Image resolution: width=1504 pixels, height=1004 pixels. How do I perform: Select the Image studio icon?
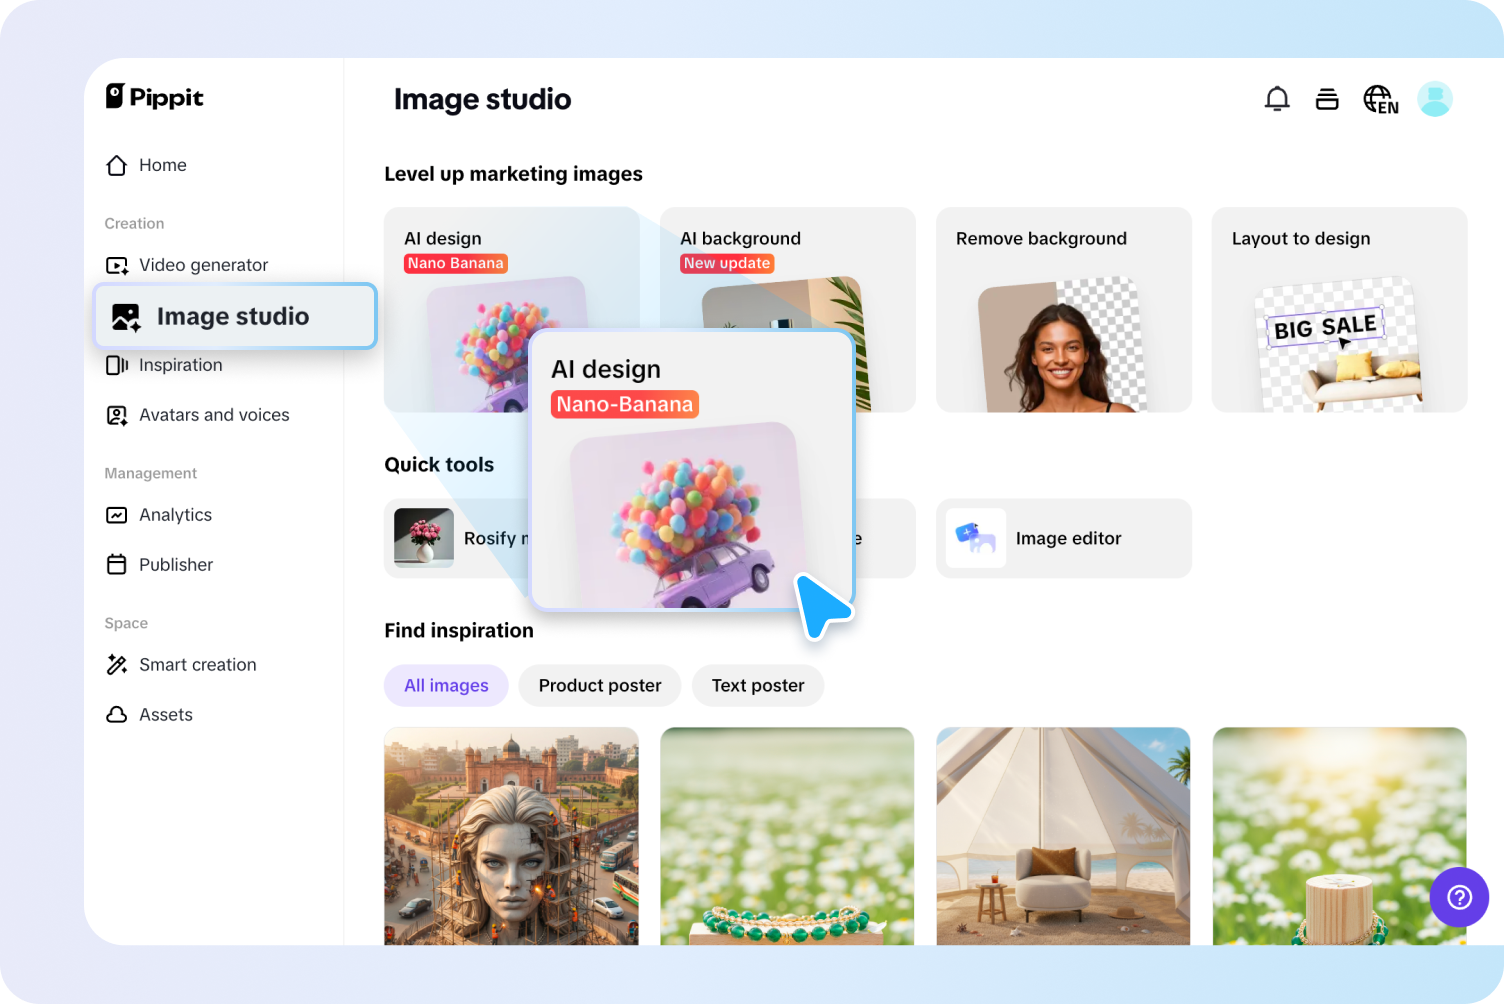coord(124,316)
